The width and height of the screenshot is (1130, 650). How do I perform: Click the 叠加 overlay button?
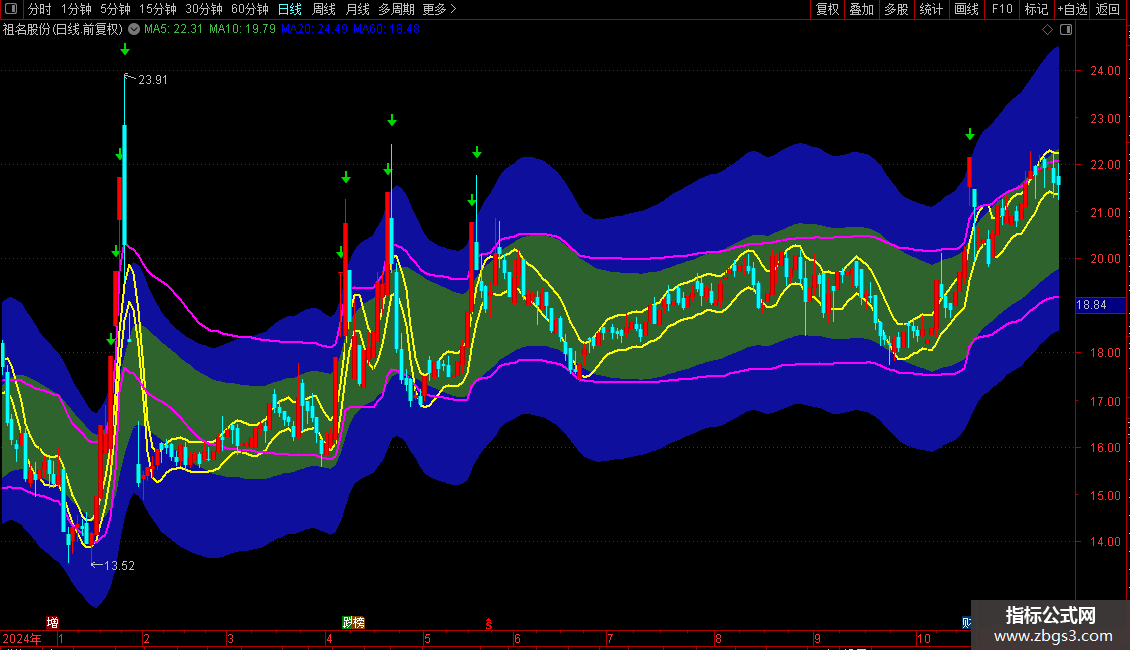pyautogui.click(x=861, y=9)
